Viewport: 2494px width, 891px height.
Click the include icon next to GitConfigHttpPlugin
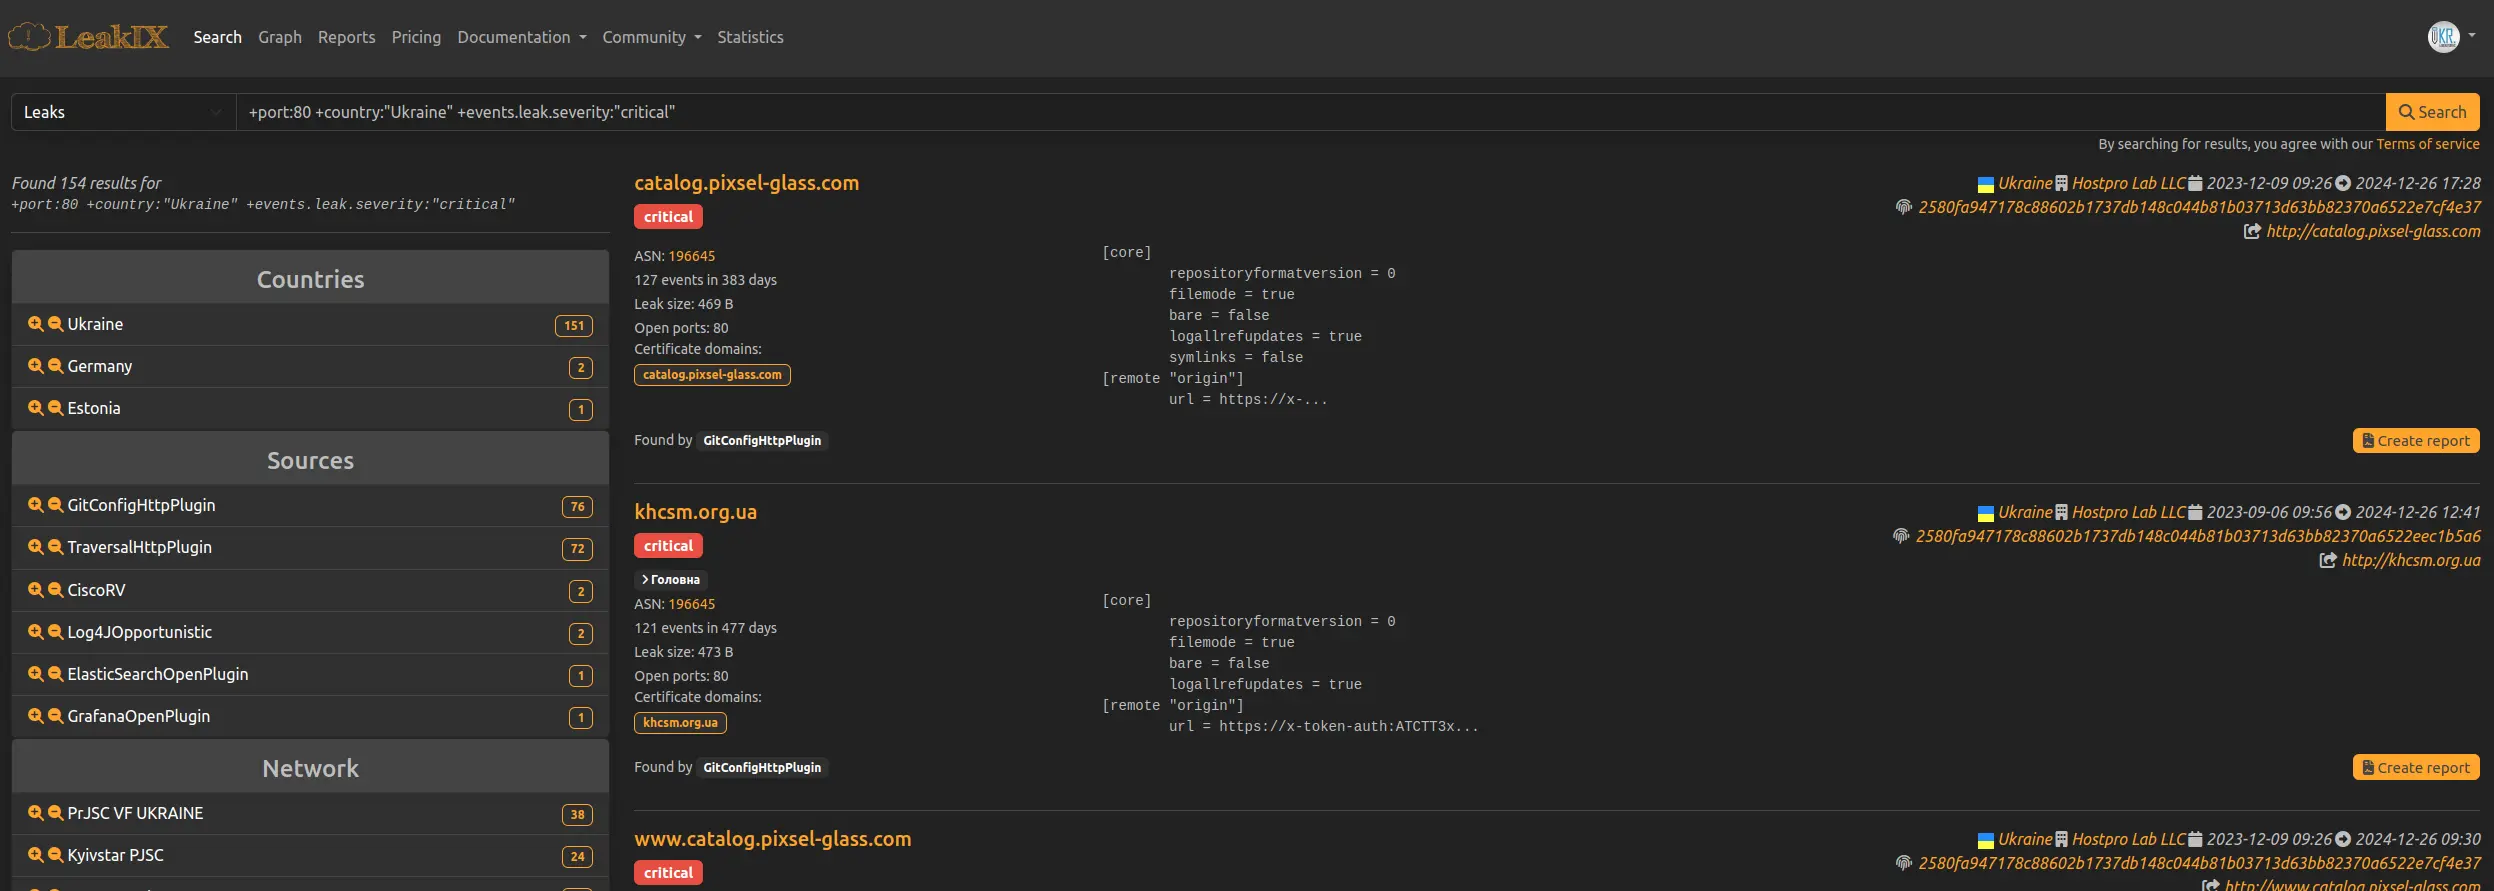(35, 505)
